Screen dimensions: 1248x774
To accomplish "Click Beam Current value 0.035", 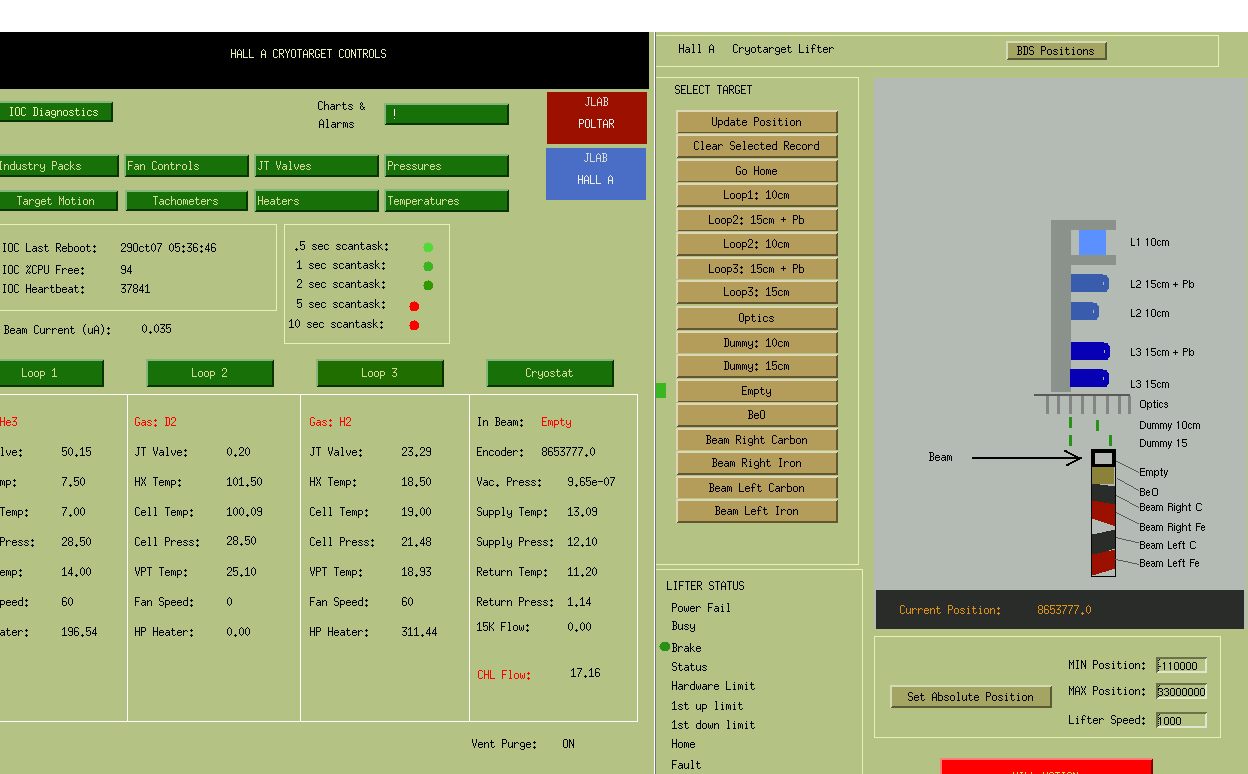I will pyautogui.click(x=156, y=329).
